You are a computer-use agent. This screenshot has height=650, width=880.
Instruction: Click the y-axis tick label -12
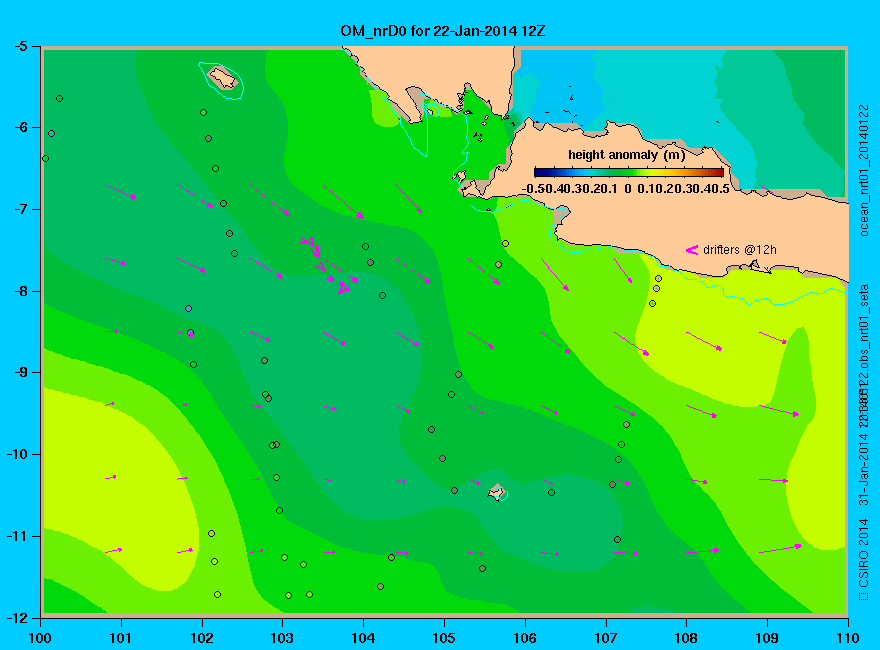pos(17,617)
